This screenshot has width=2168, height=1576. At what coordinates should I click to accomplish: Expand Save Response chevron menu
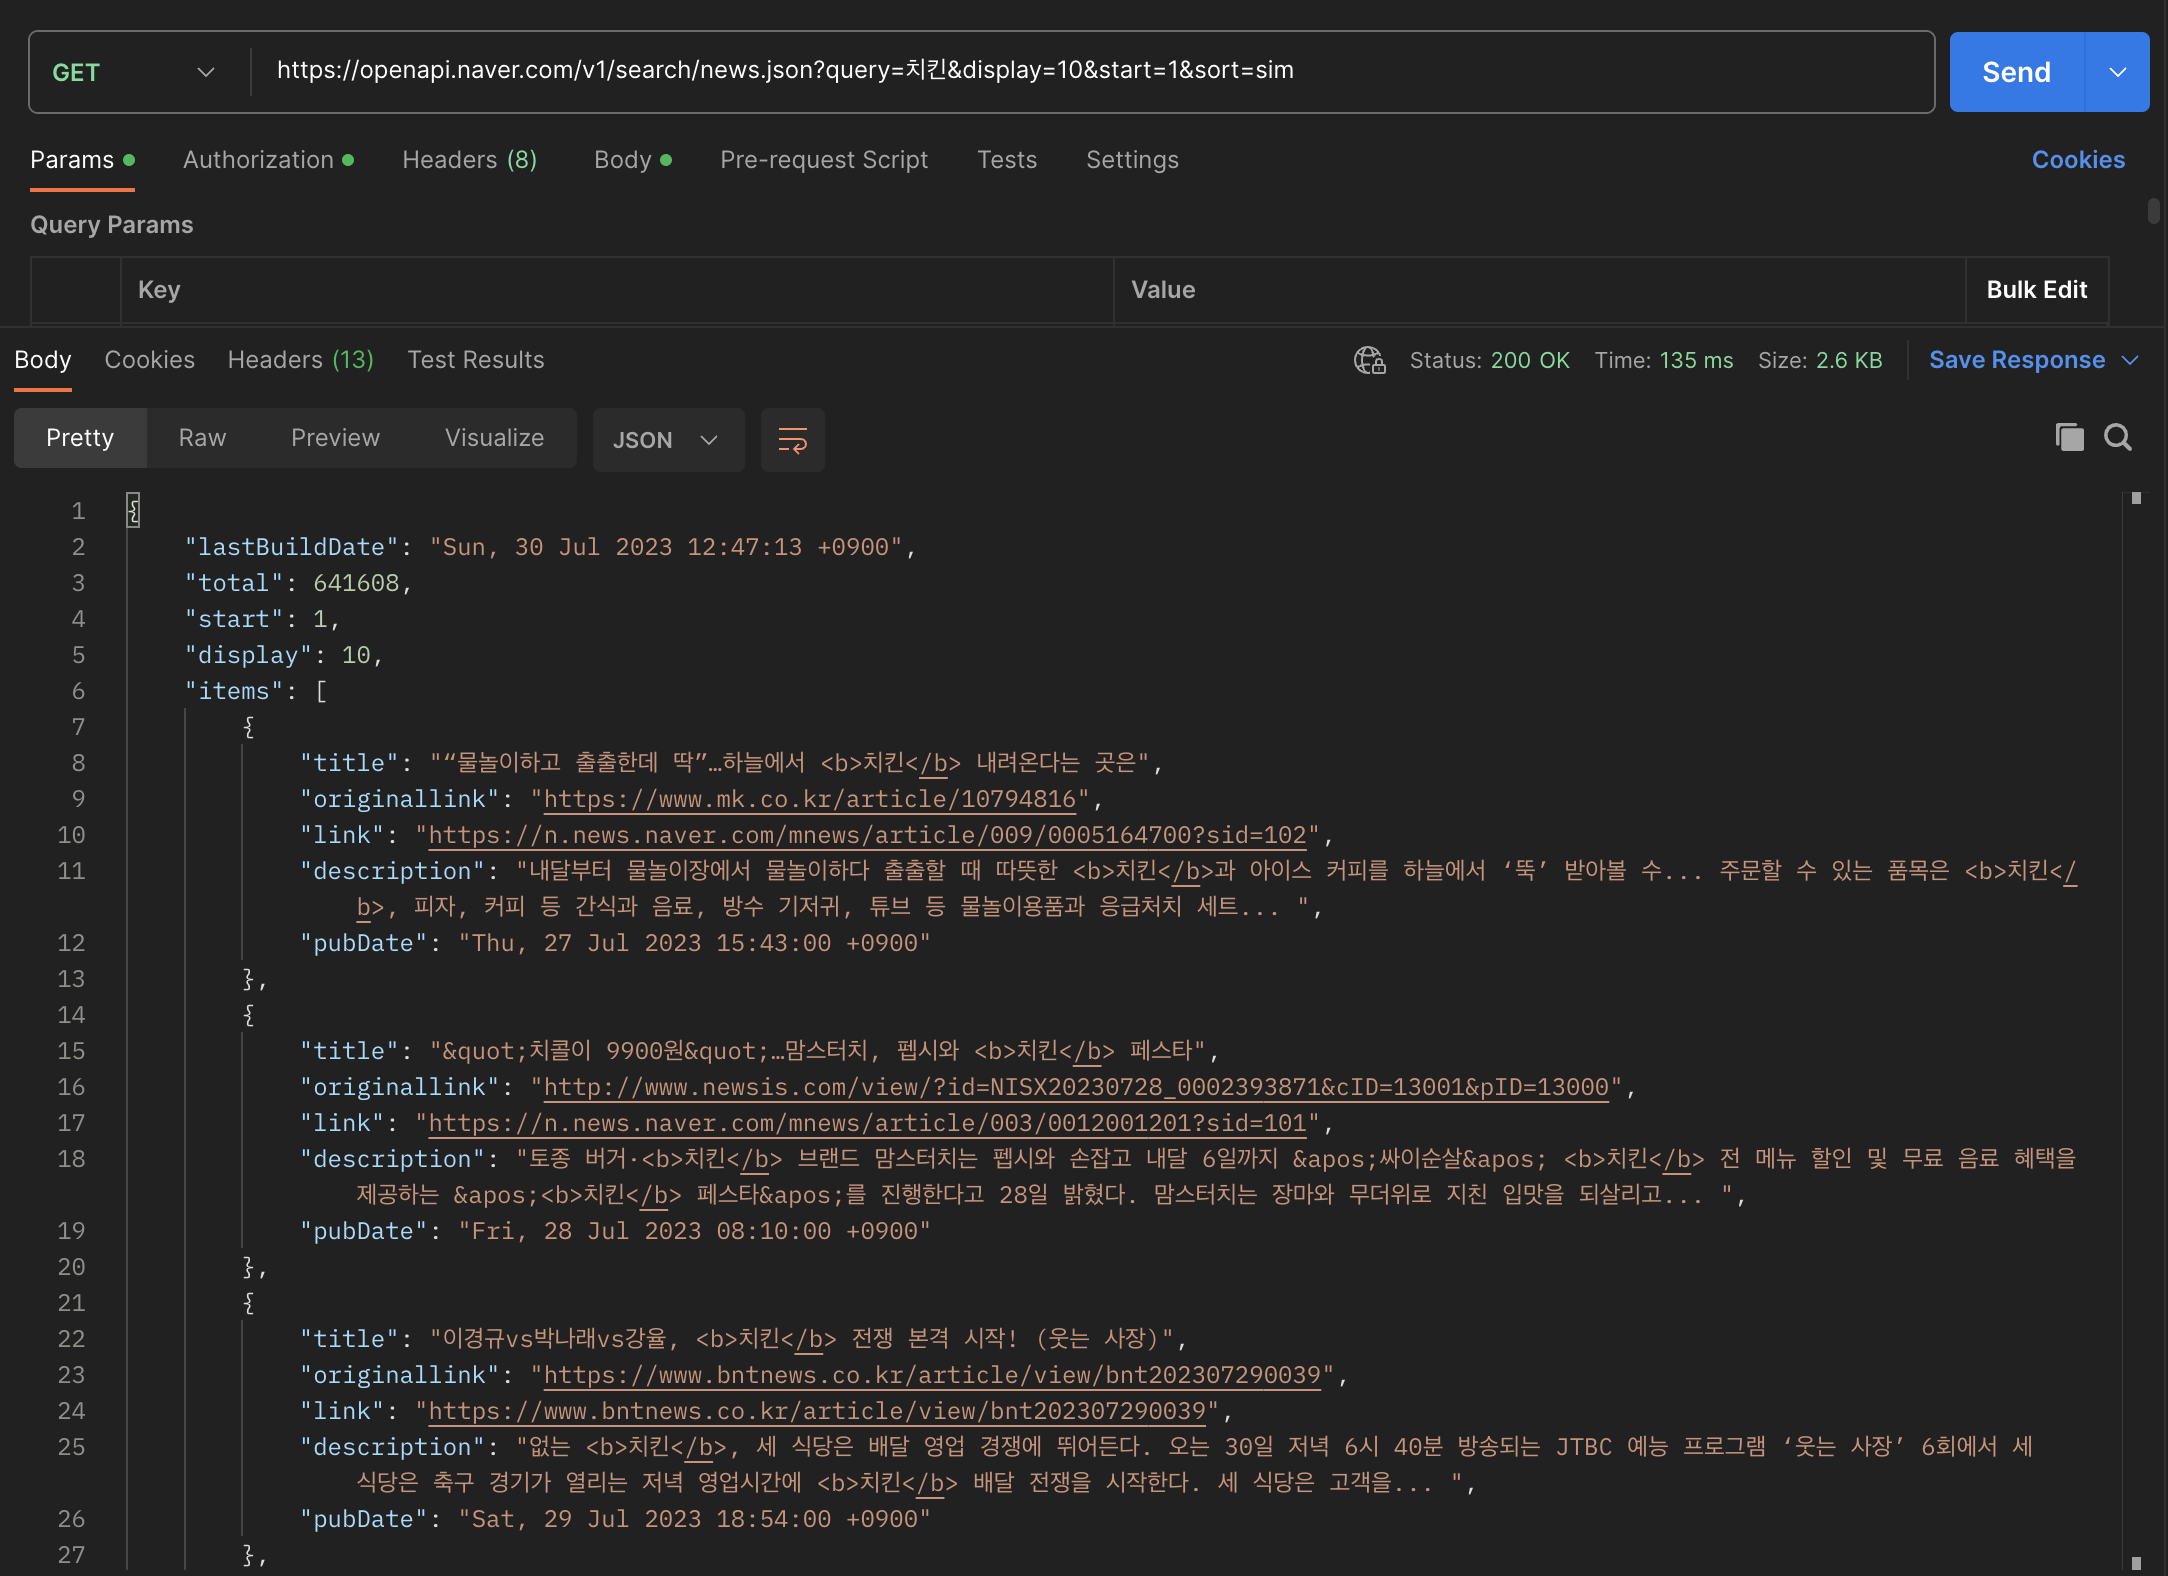[x=2131, y=360]
